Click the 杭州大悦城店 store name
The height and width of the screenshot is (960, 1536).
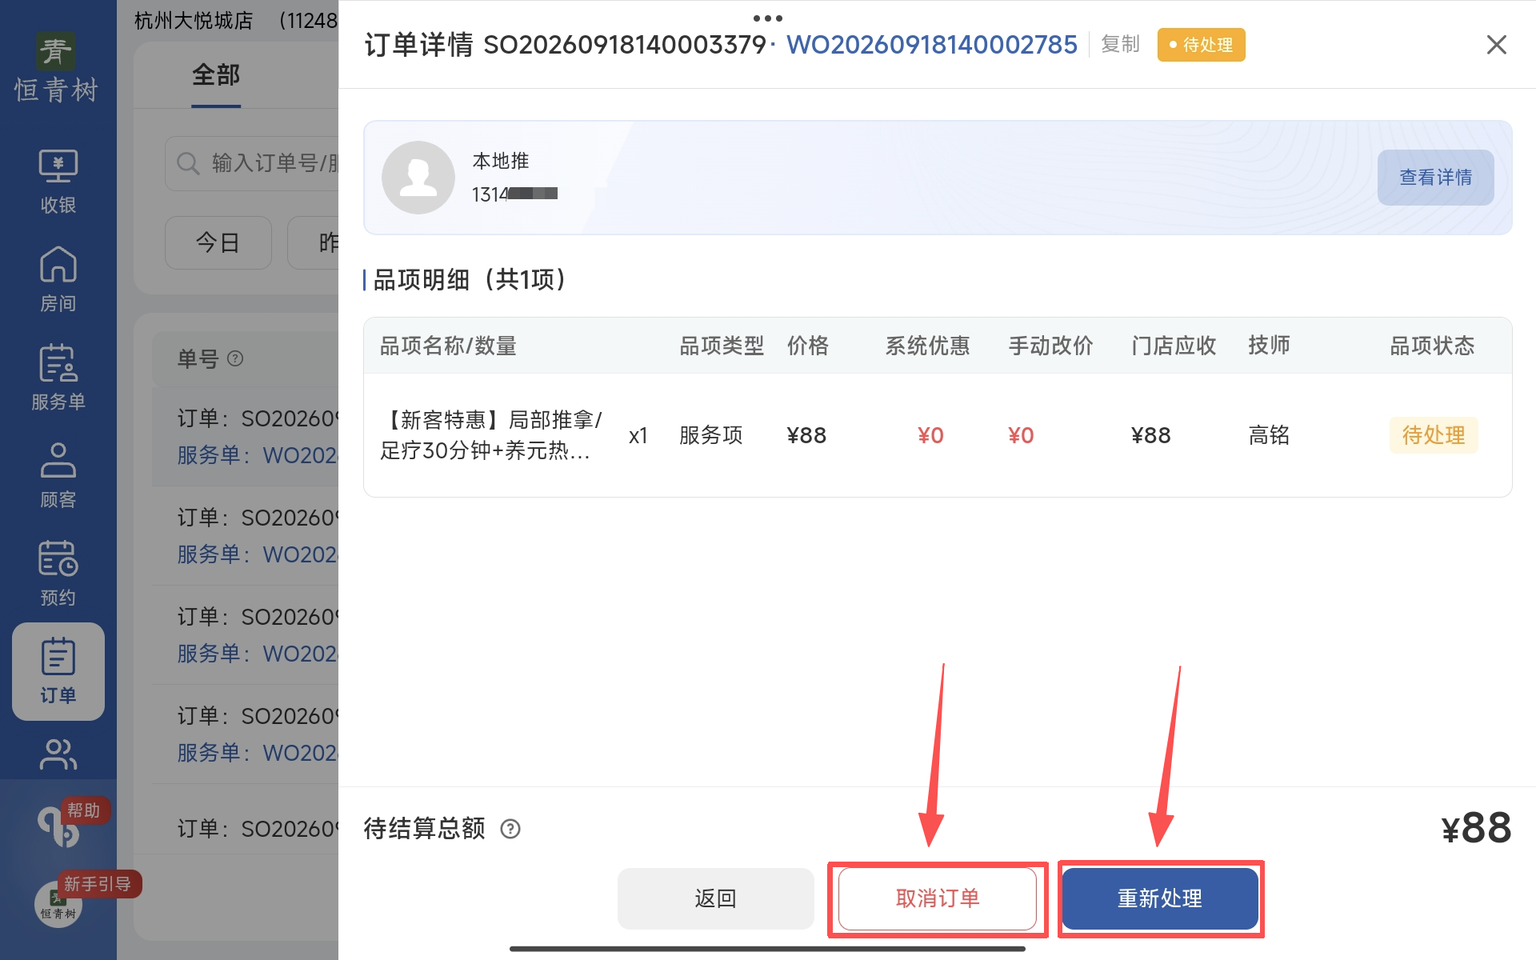tap(194, 20)
